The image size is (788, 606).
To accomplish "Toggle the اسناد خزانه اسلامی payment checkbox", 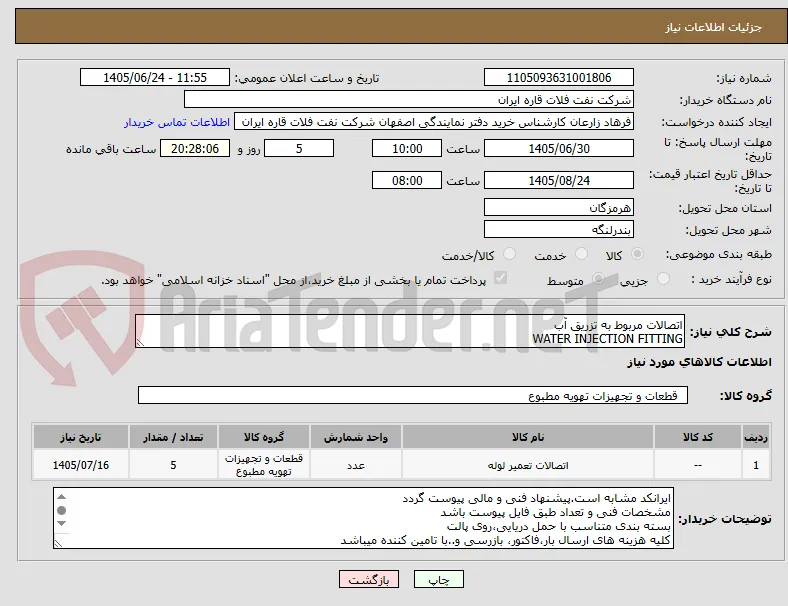I will [501, 277].
